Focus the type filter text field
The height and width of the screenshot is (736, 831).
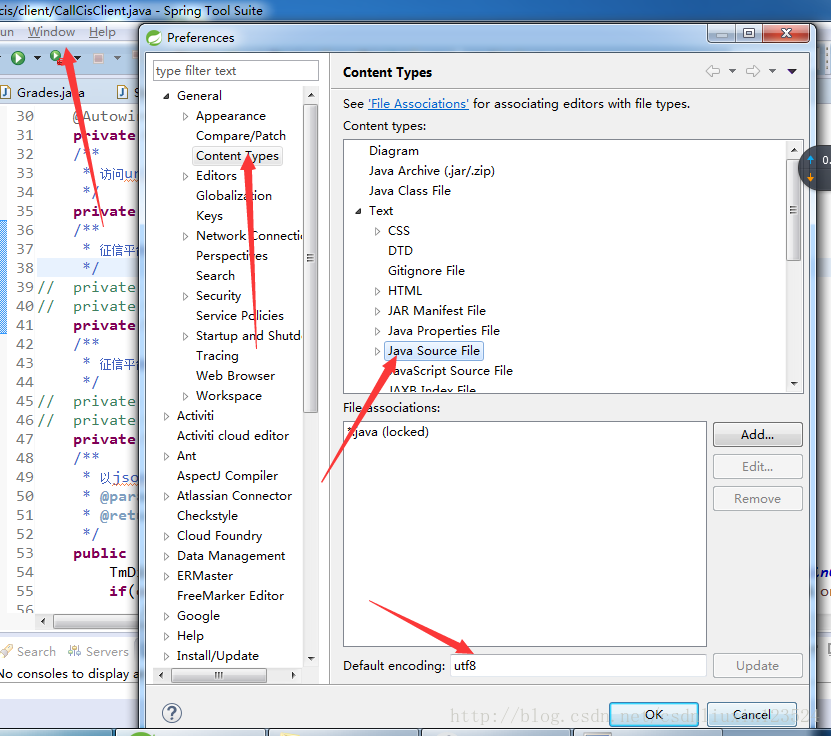click(236, 70)
